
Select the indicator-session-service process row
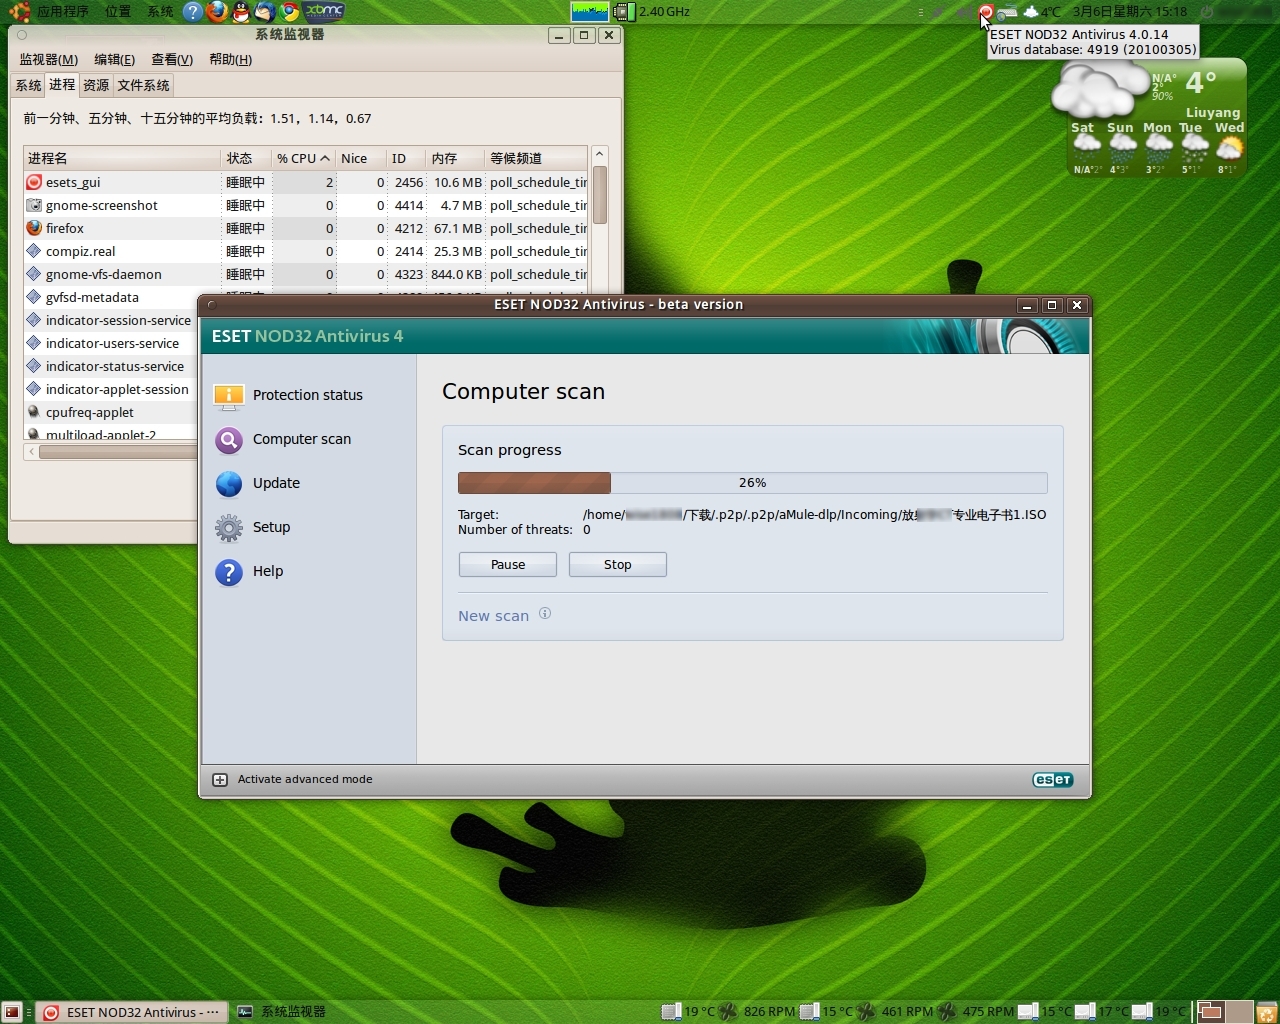[x=111, y=320]
